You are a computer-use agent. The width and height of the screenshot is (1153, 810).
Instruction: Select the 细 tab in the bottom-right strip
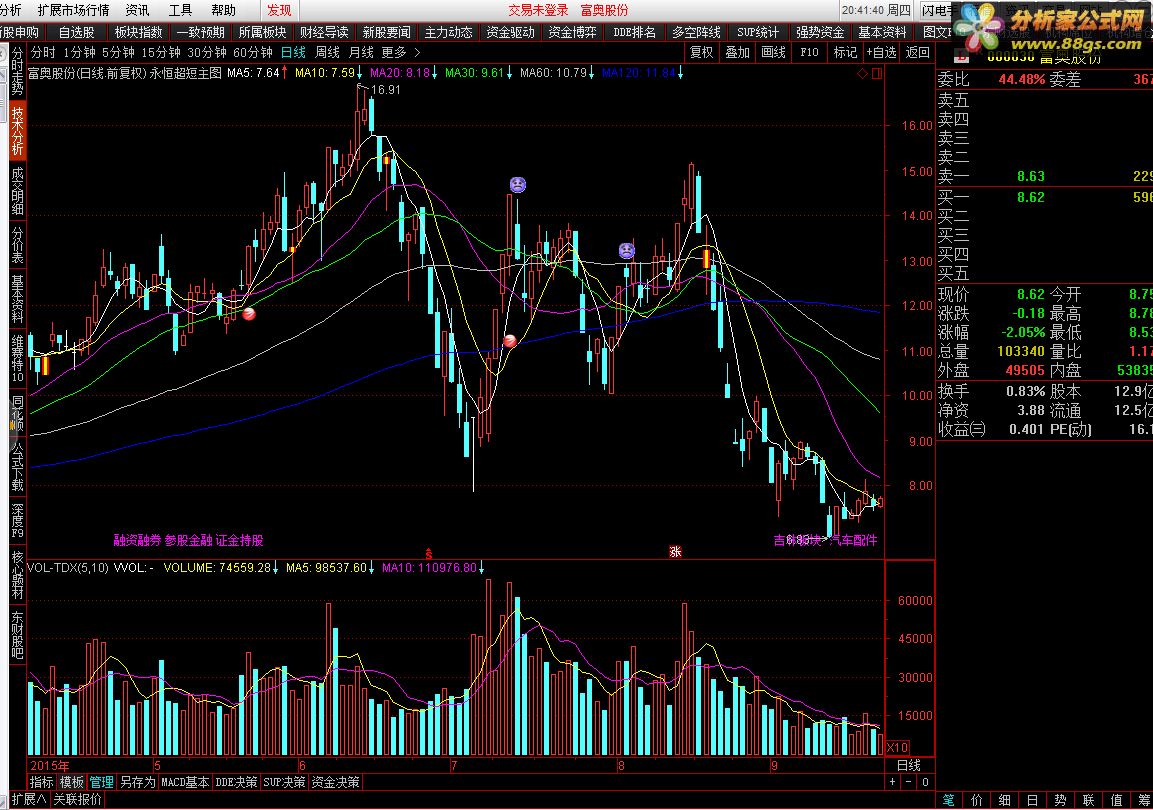point(1004,800)
